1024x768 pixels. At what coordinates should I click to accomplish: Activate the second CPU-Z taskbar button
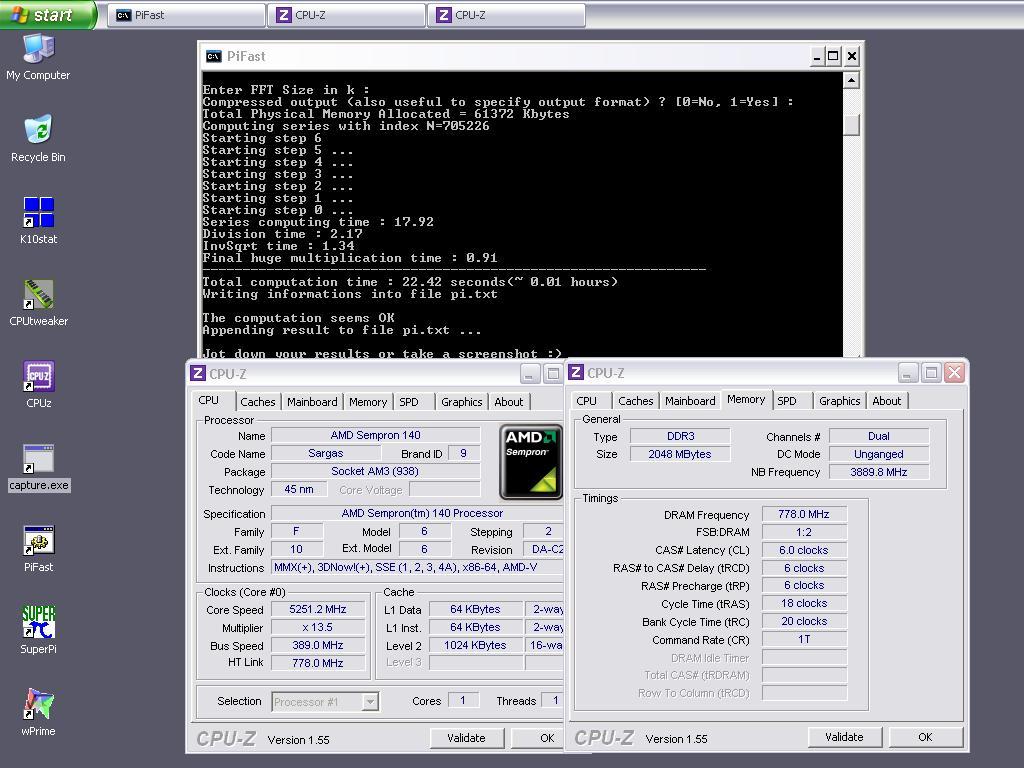[x=506, y=15]
